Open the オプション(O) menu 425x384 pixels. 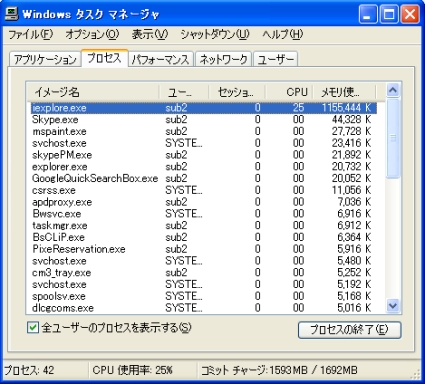click(x=92, y=34)
